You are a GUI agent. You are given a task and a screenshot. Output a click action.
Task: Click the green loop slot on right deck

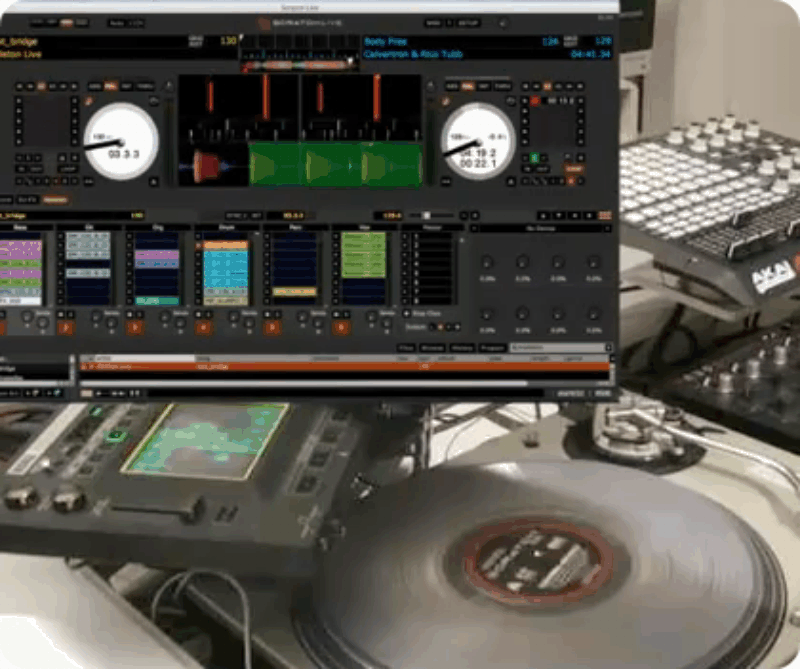tap(535, 158)
